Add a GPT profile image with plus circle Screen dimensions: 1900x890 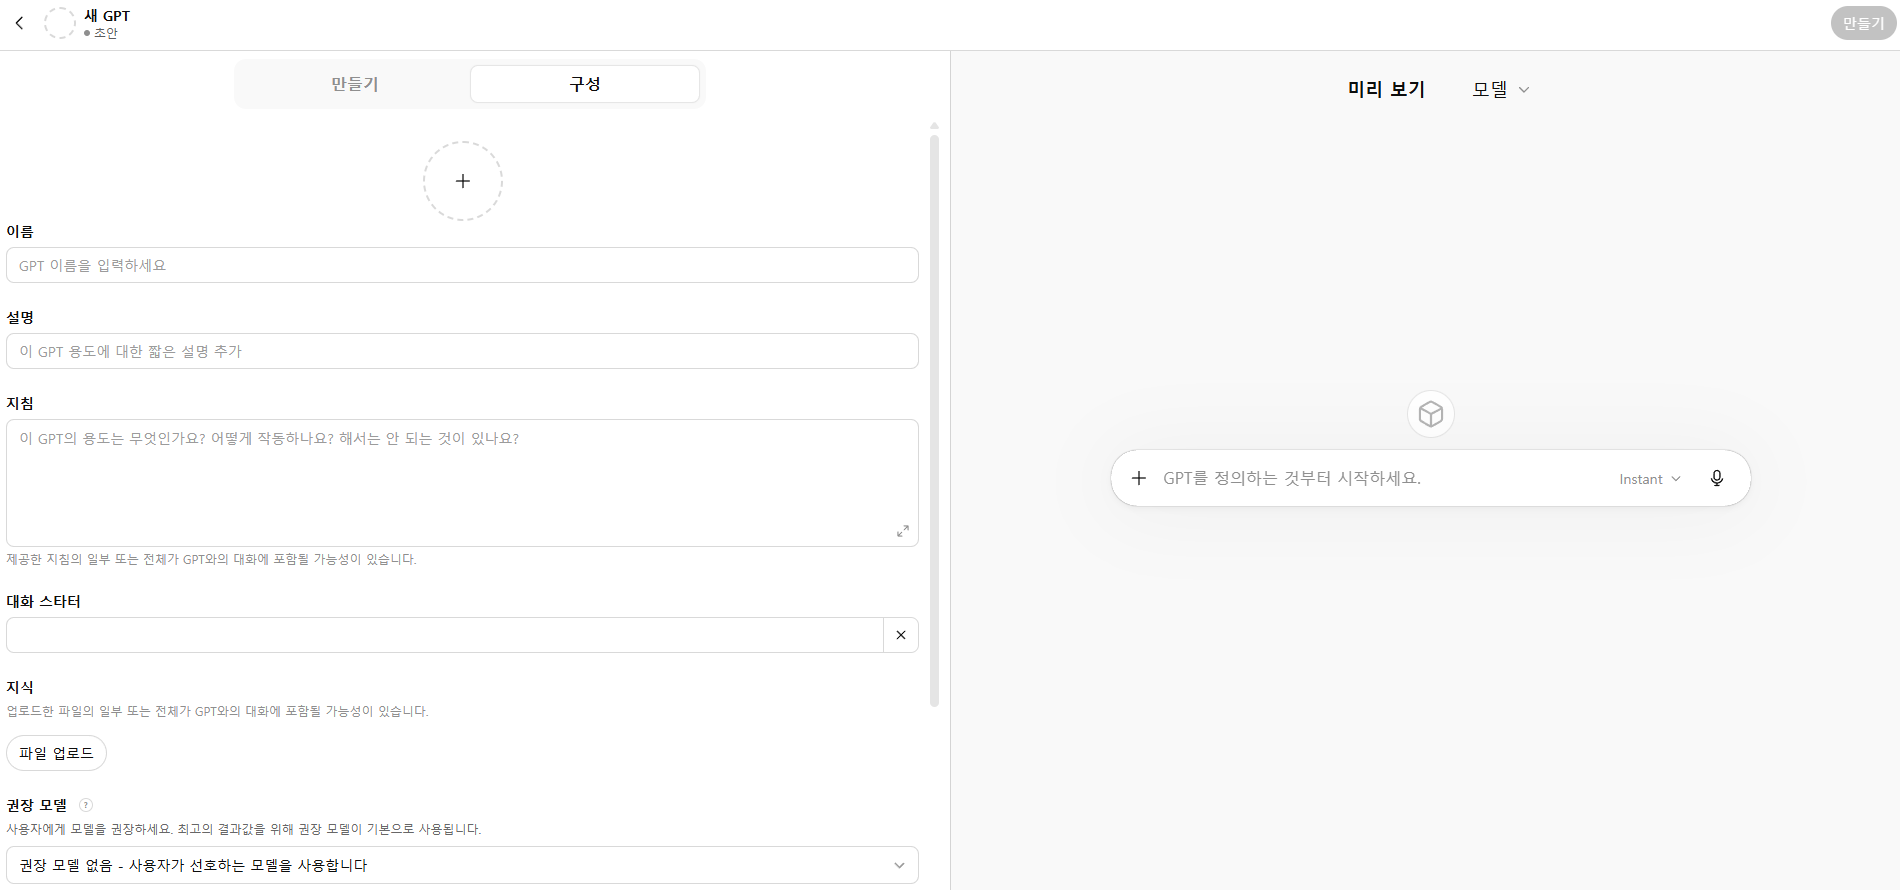[x=463, y=181]
